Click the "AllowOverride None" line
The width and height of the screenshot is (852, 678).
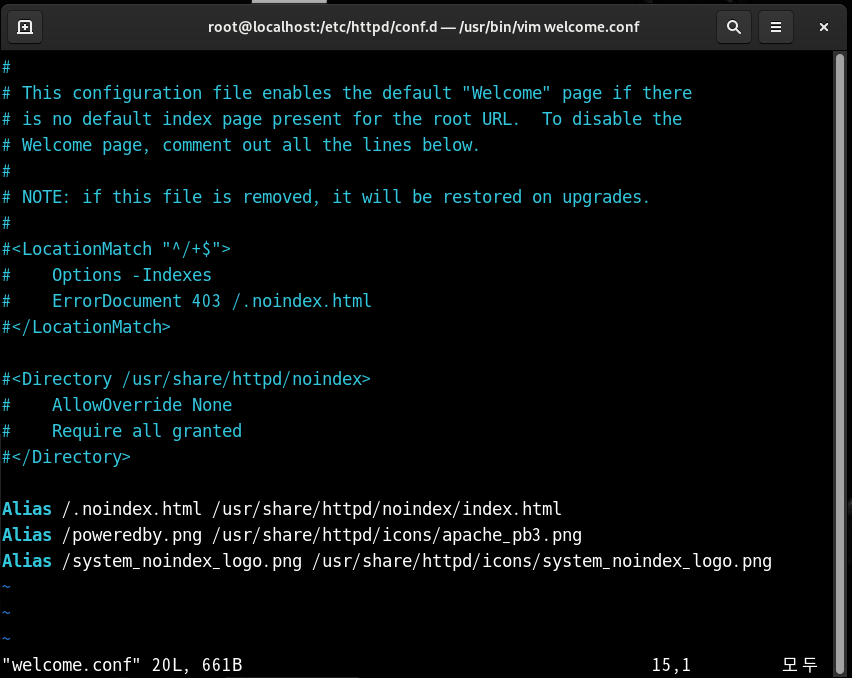(117, 405)
